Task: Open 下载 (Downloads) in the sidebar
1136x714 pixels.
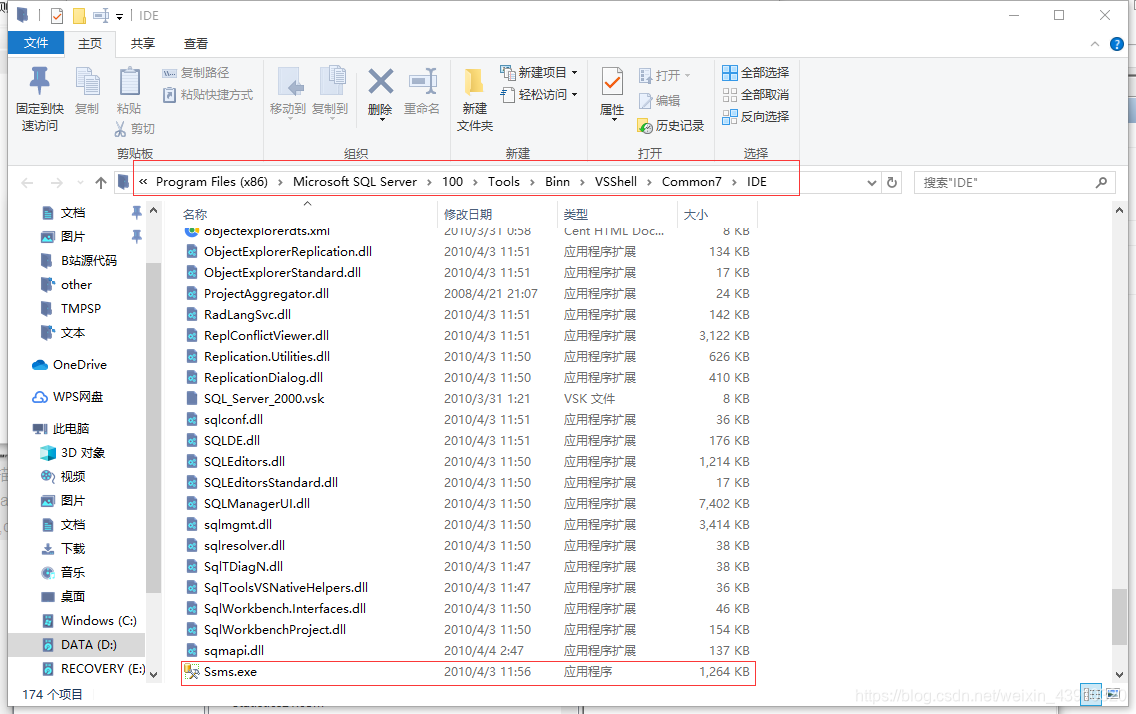Action: 63,549
